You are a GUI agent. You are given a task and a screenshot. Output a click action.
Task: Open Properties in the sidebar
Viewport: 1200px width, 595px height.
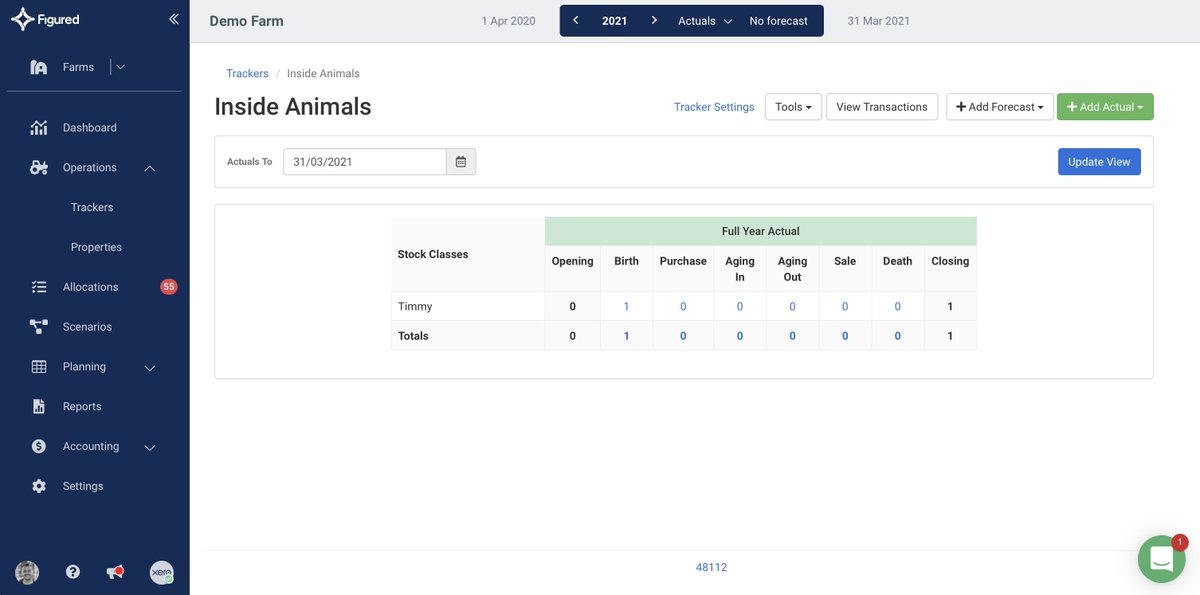(96, 247)
